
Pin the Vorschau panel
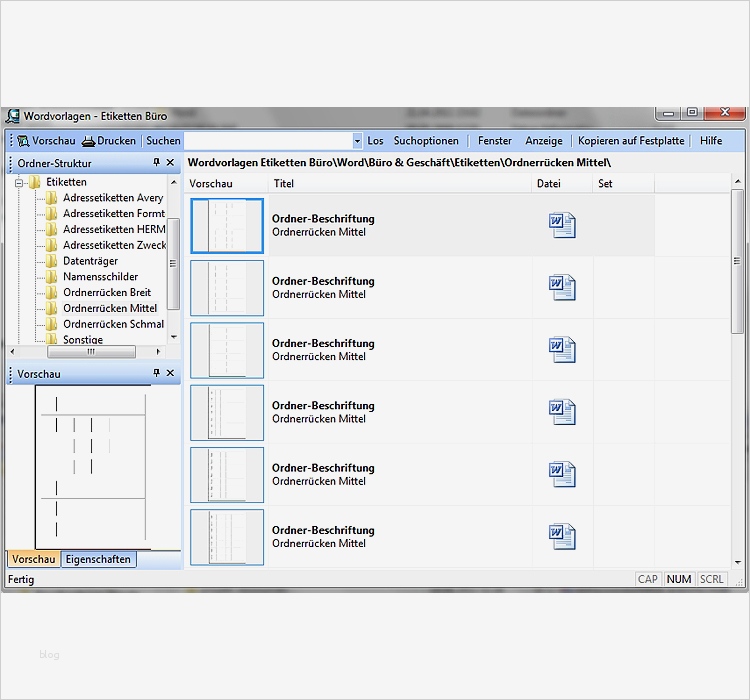pyautogui.click(x=156, y=373)
